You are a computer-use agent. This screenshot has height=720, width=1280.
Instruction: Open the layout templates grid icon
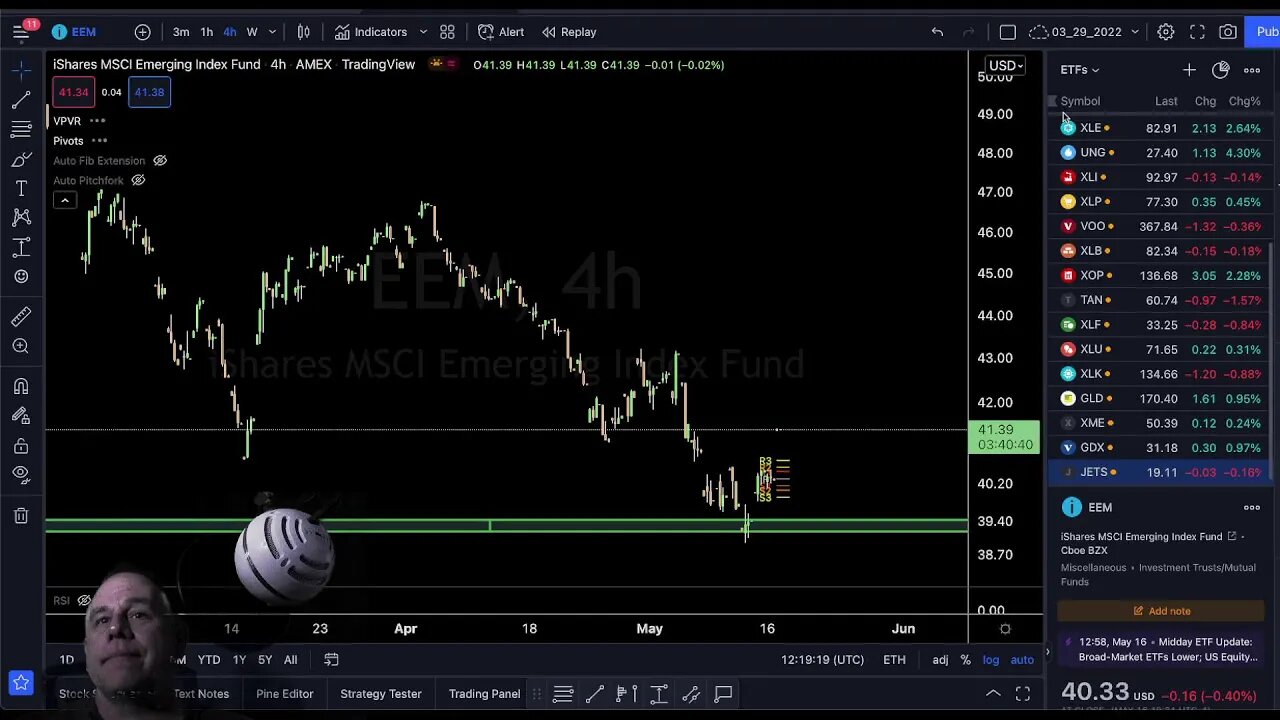point(447,32)
